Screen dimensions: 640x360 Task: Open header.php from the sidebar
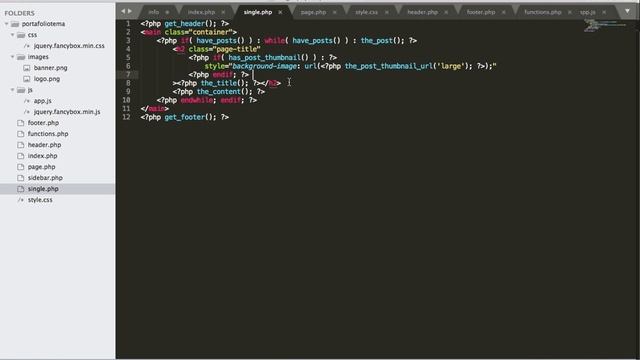point(44,145)
